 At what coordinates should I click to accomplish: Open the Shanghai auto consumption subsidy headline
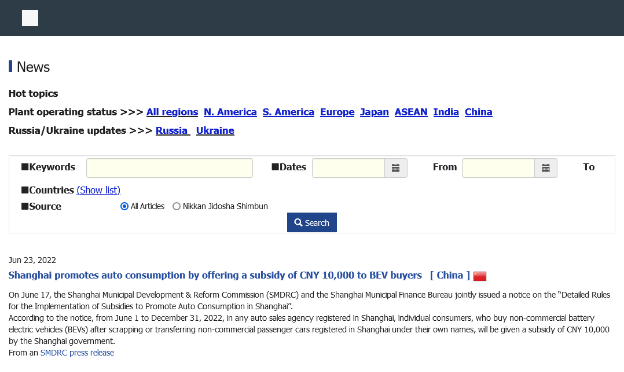coord(215,275)
